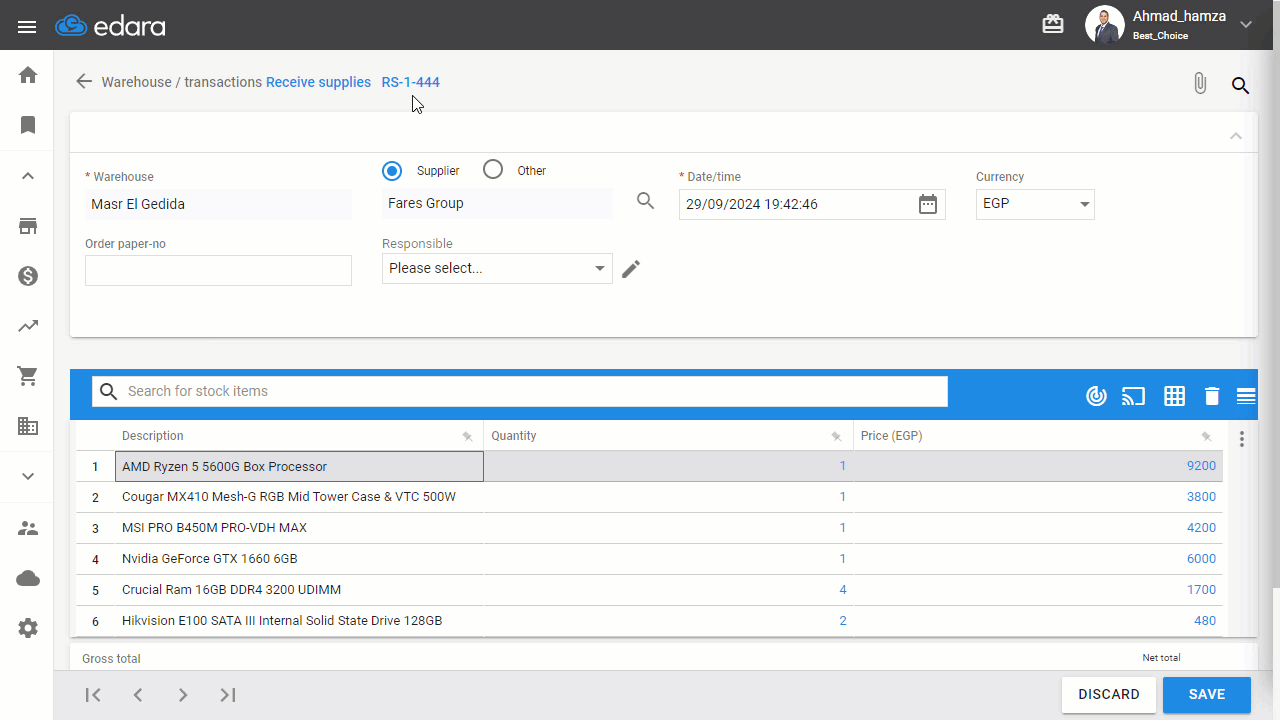Open the dollar finance icon in sidebar
The image size is (1280, 720).
point(28,276)
